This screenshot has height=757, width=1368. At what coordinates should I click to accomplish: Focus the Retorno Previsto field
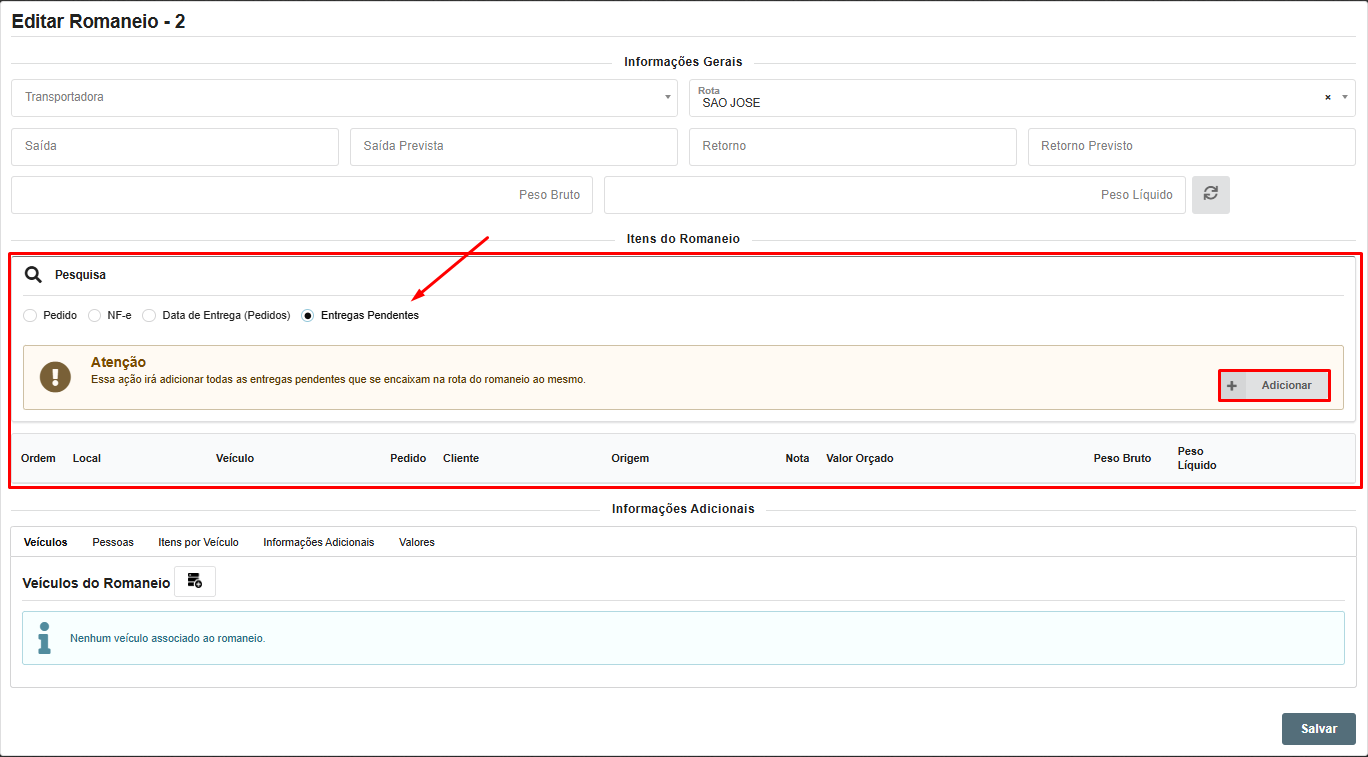click(1191, 146)
